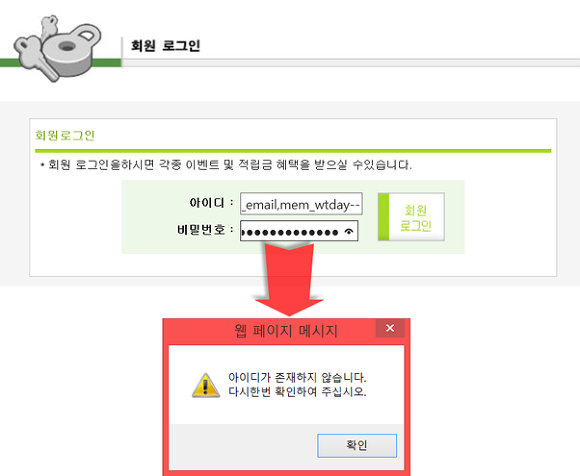Click the 다시한번 확인하여 주십시오 message line

pos(297,391)
